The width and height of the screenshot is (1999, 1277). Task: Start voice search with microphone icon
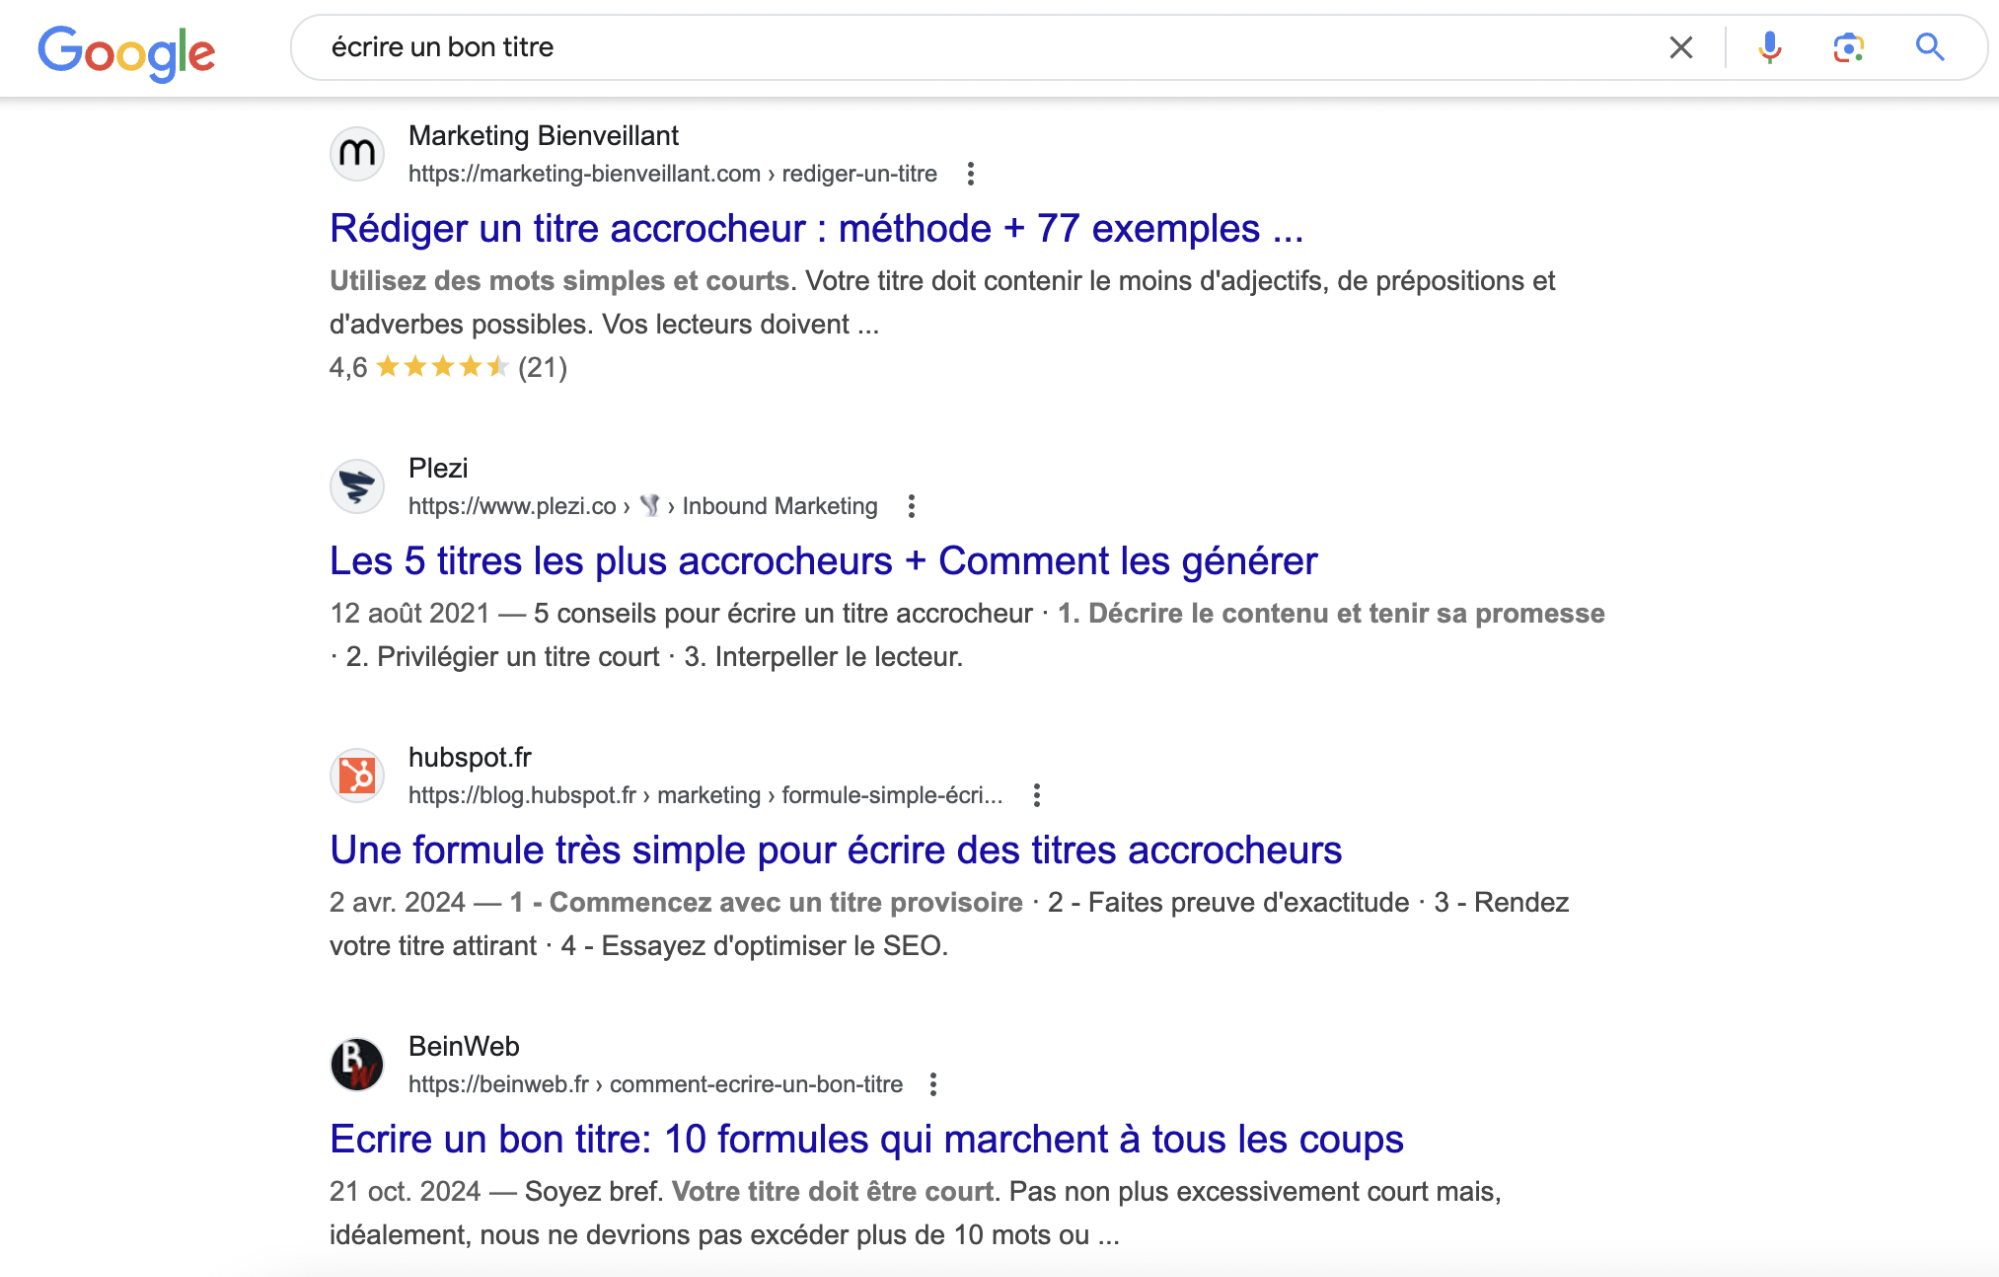[x=1769, y=47]
